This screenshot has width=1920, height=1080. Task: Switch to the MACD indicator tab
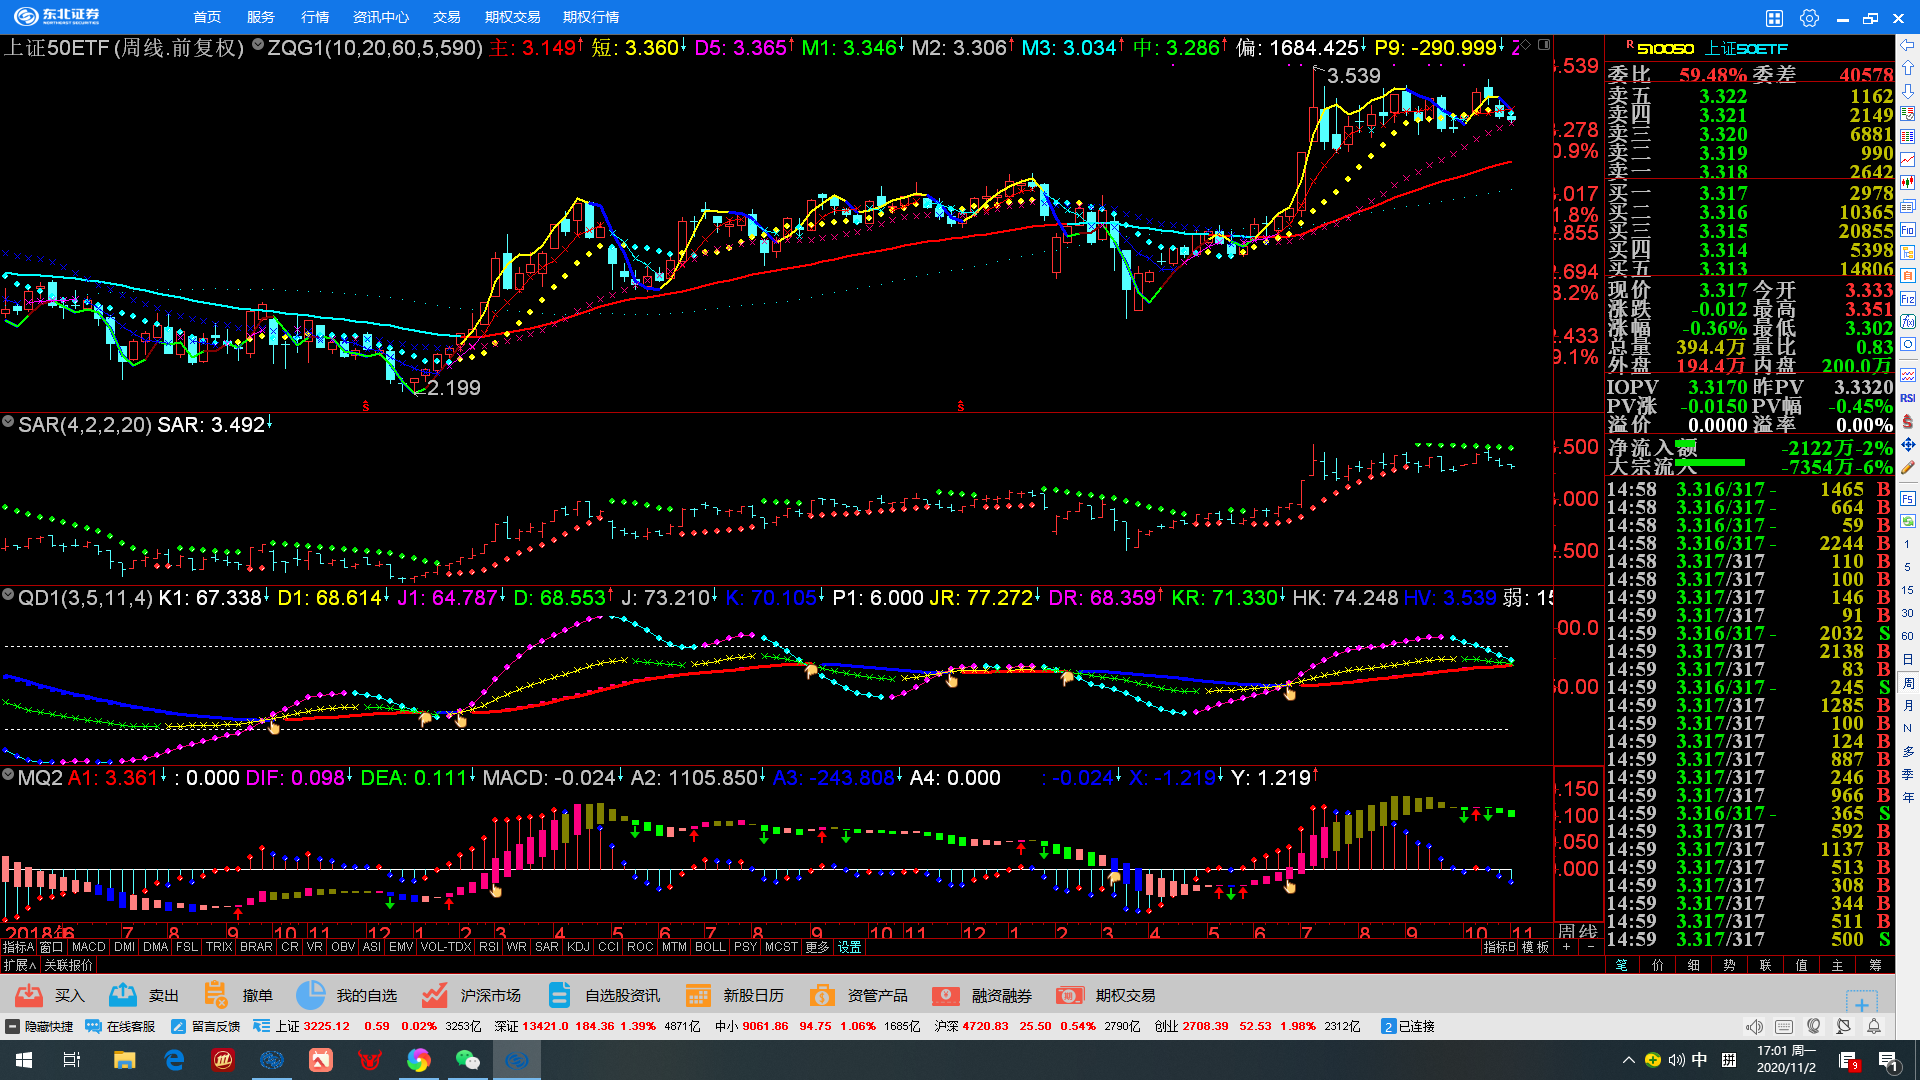[x=88, y=947]
